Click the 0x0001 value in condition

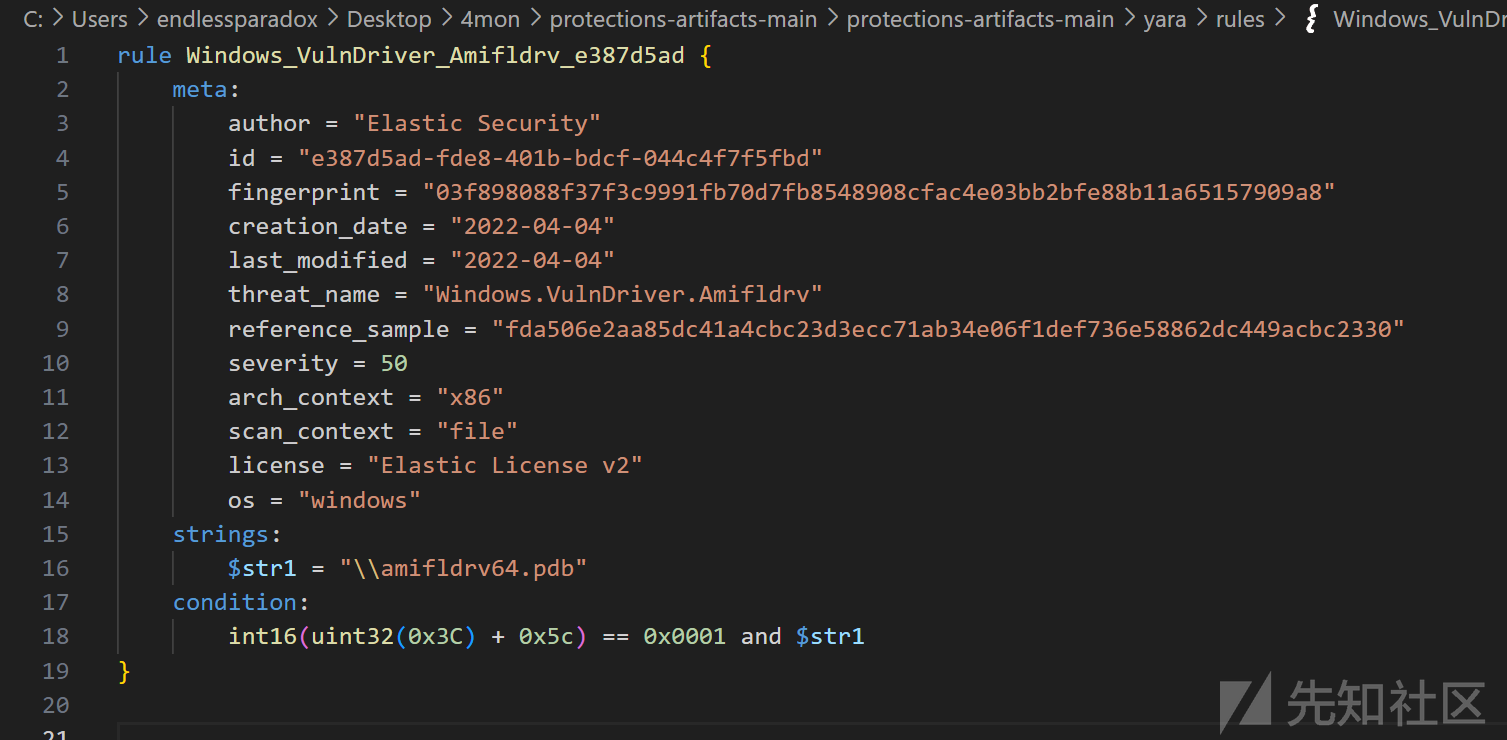point(684,636)
